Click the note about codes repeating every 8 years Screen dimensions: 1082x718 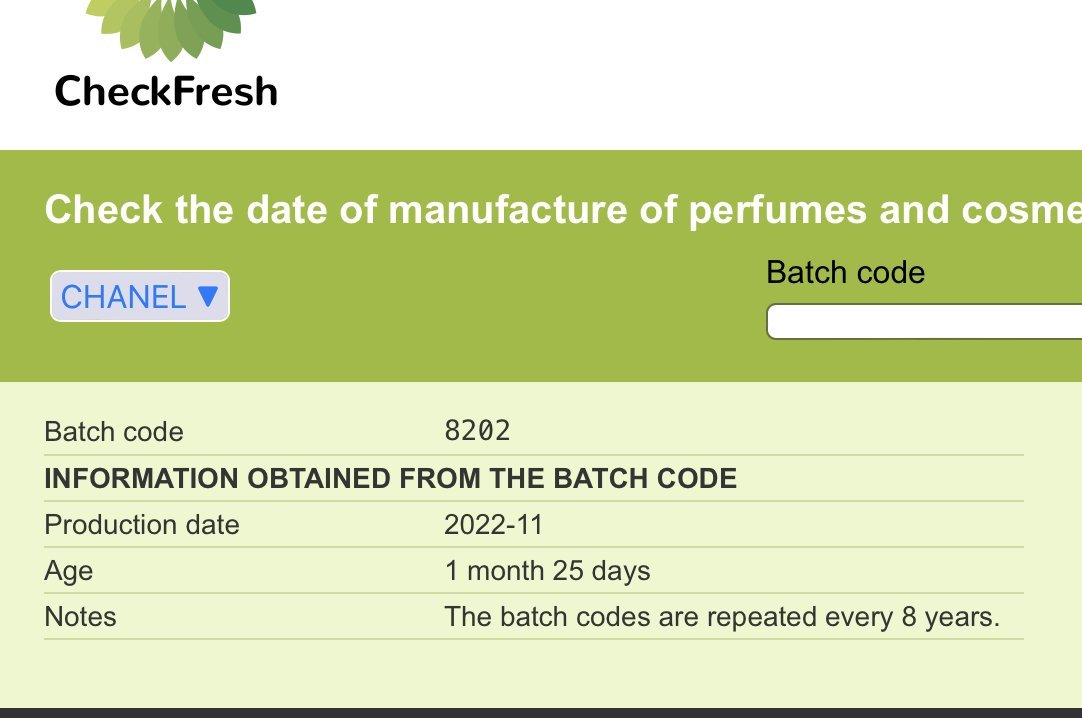pyautogui.click(x=722, y=617)
